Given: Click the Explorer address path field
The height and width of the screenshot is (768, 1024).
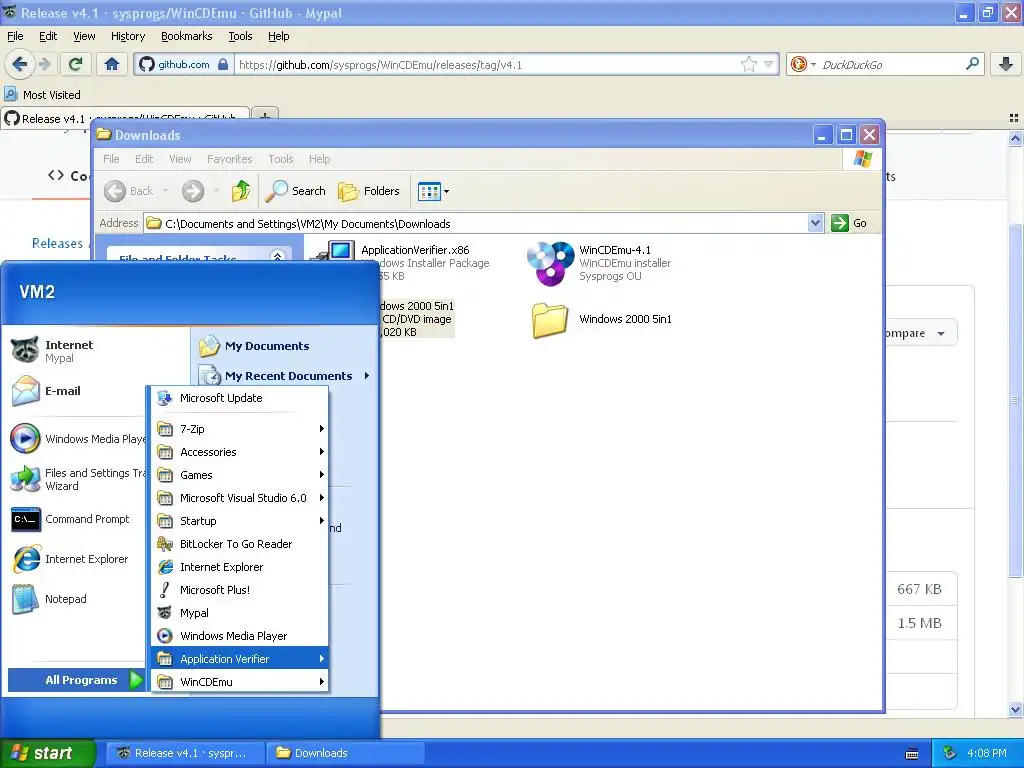Looking at the screenshot, I should 477,223.
